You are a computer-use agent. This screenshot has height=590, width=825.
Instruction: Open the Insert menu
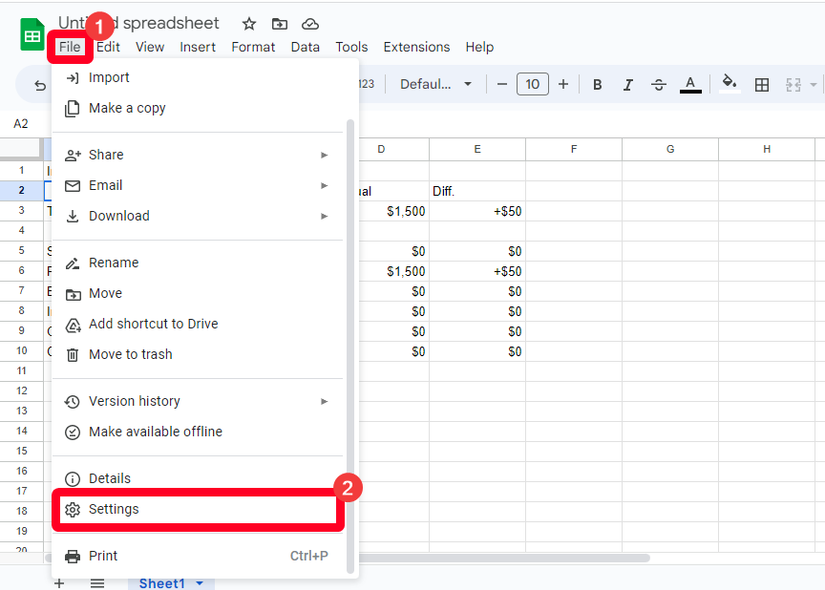click(x=197, y=47)
